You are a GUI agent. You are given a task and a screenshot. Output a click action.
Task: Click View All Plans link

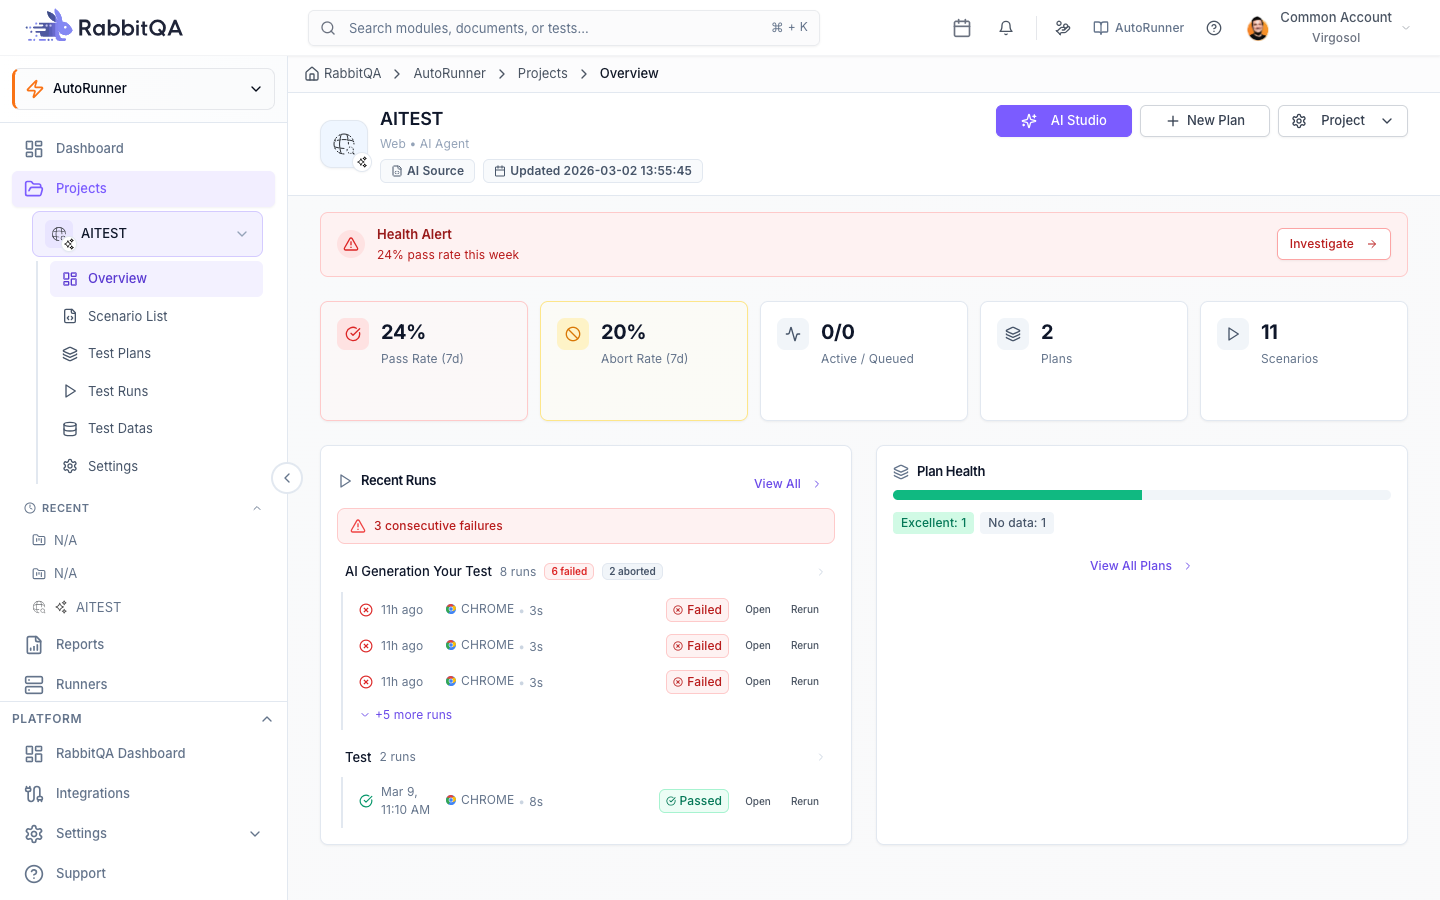pyautogui.click(x=1141, y=566)
